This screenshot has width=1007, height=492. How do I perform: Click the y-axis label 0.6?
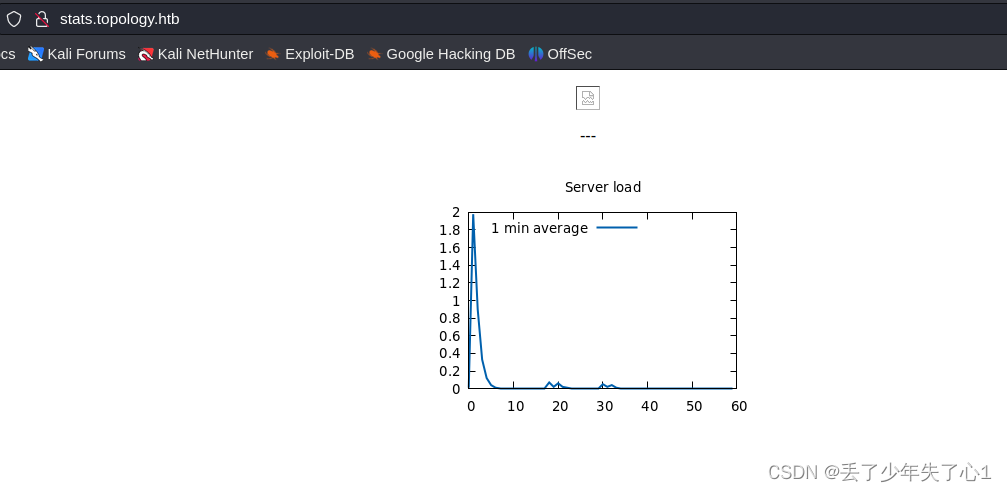[450, 336]
